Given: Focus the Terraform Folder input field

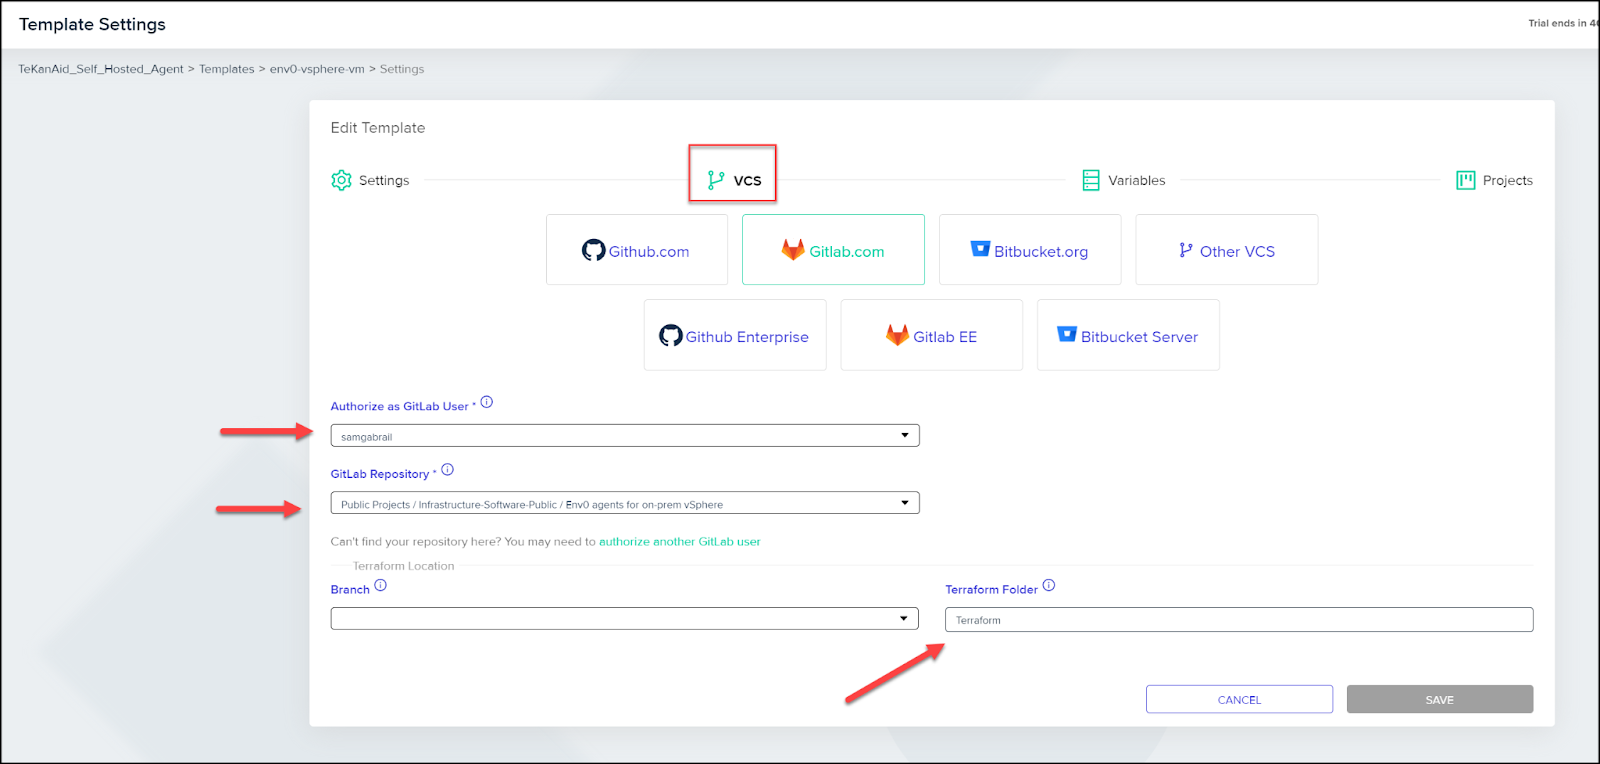Looking at the screenshot, I should tap(1239, 620).
